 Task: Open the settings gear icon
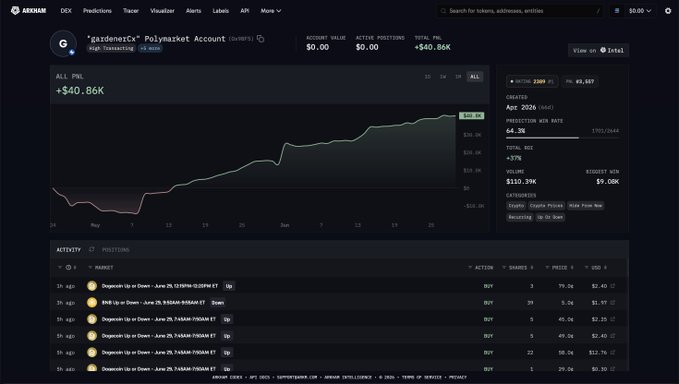tap(668, 11)
